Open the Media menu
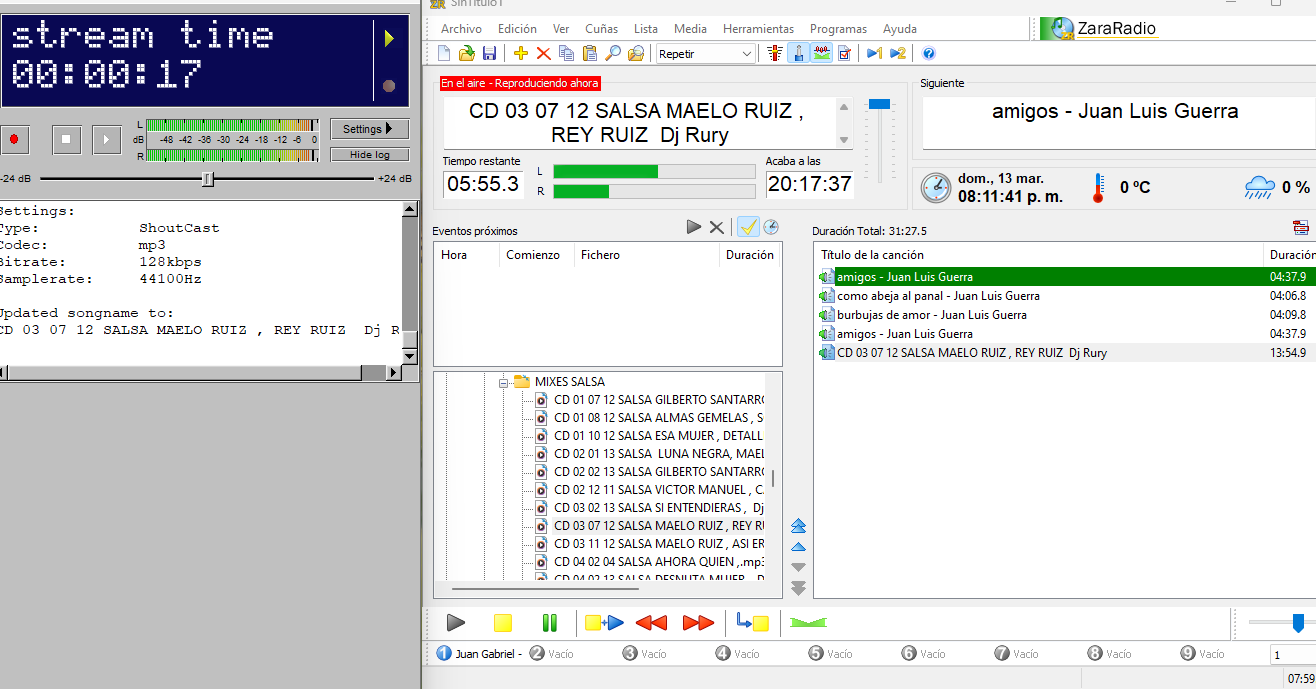This screenshot has height=689, width=1316. (x=690, y=29)
